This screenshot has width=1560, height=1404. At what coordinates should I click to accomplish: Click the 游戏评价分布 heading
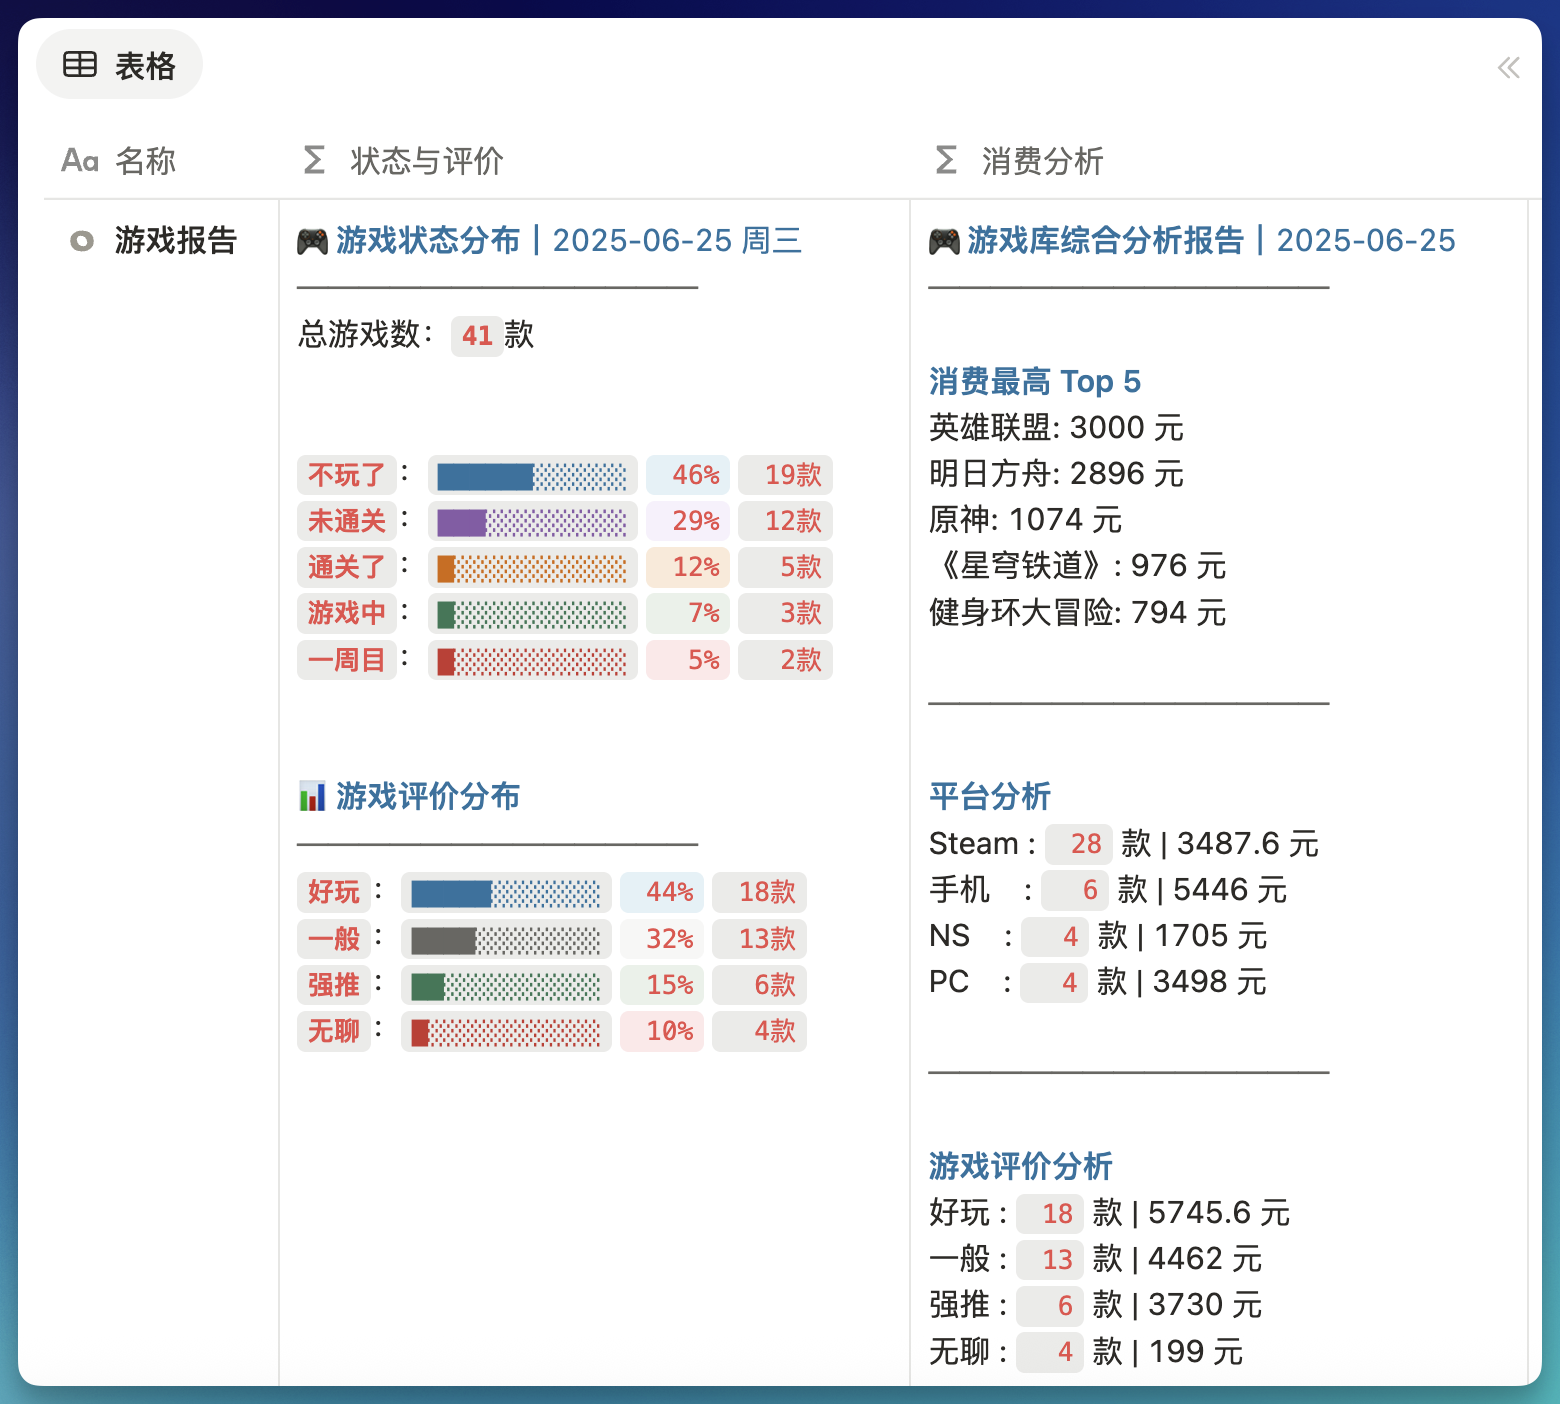pos(428,797)
